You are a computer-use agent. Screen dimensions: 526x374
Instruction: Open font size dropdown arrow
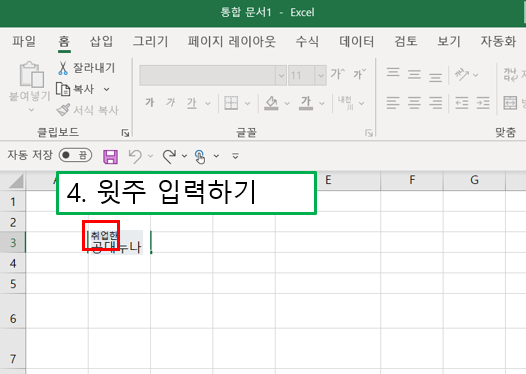click(321, 75)
